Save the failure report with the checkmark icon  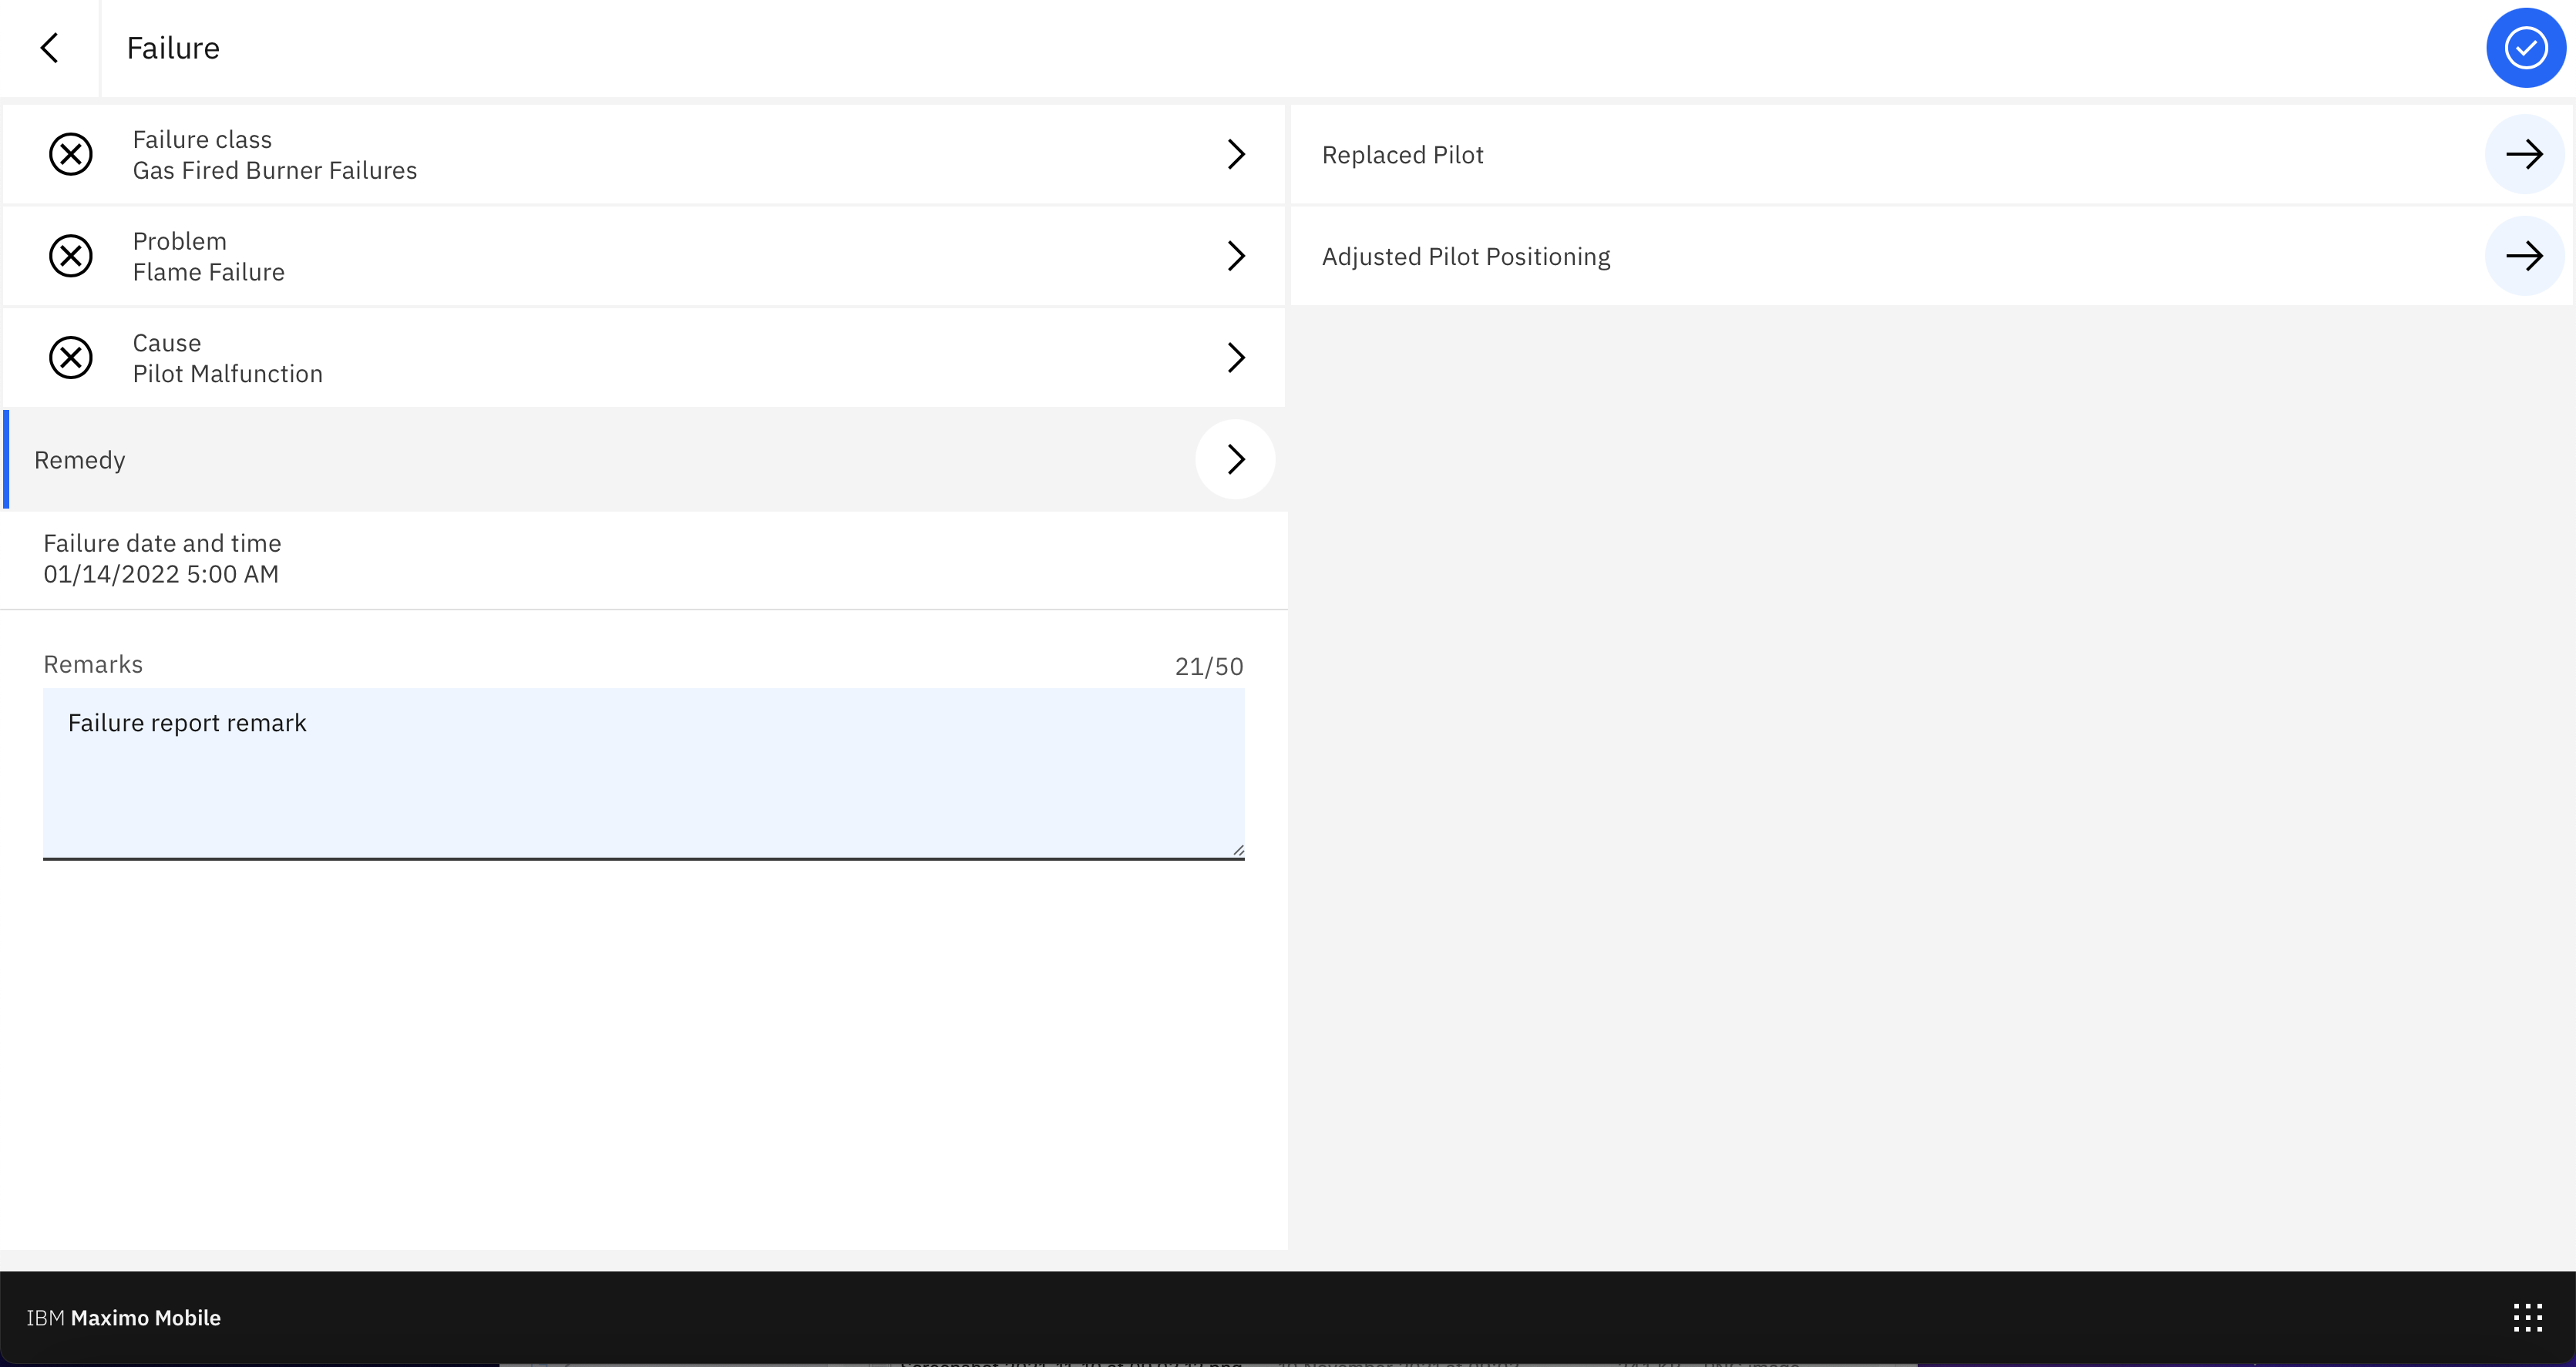tap(2524, 47)
